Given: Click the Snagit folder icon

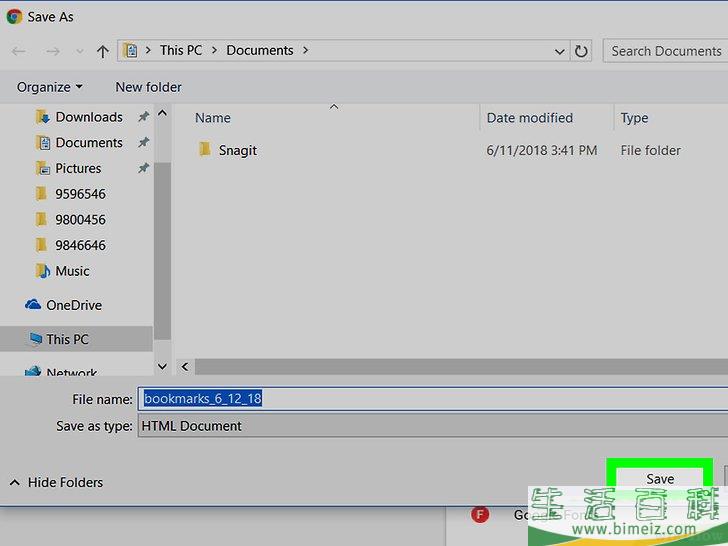Looking at the screenshot, I should (204, 150).
